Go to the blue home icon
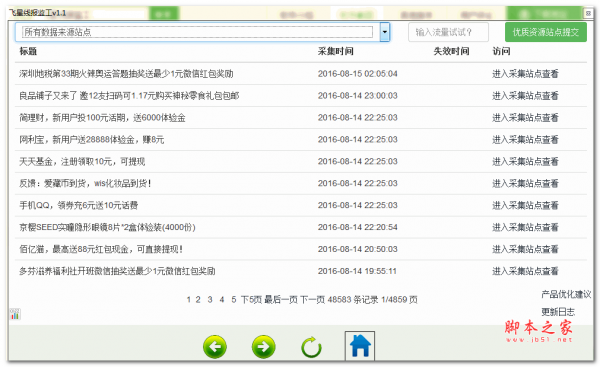600x367 pixels. click(x=360, y=346)
